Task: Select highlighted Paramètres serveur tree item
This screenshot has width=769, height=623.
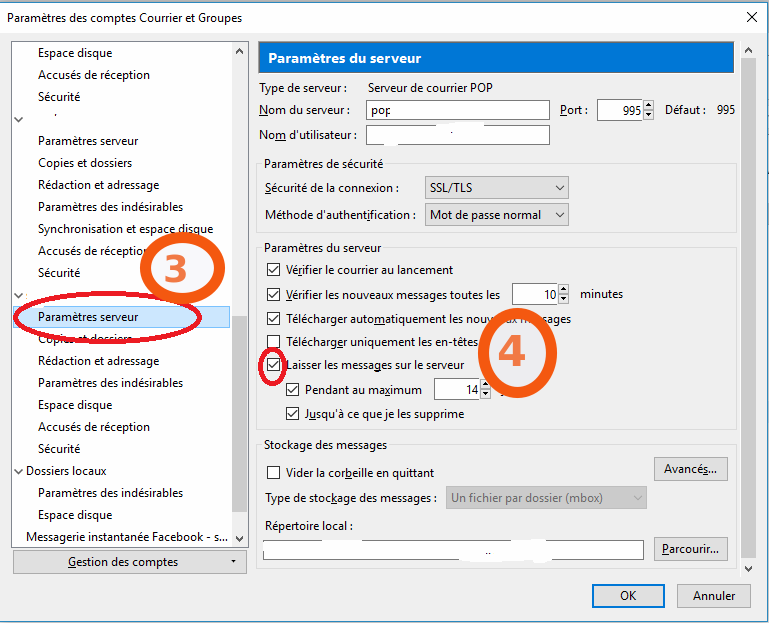Action: click(88, 317)
